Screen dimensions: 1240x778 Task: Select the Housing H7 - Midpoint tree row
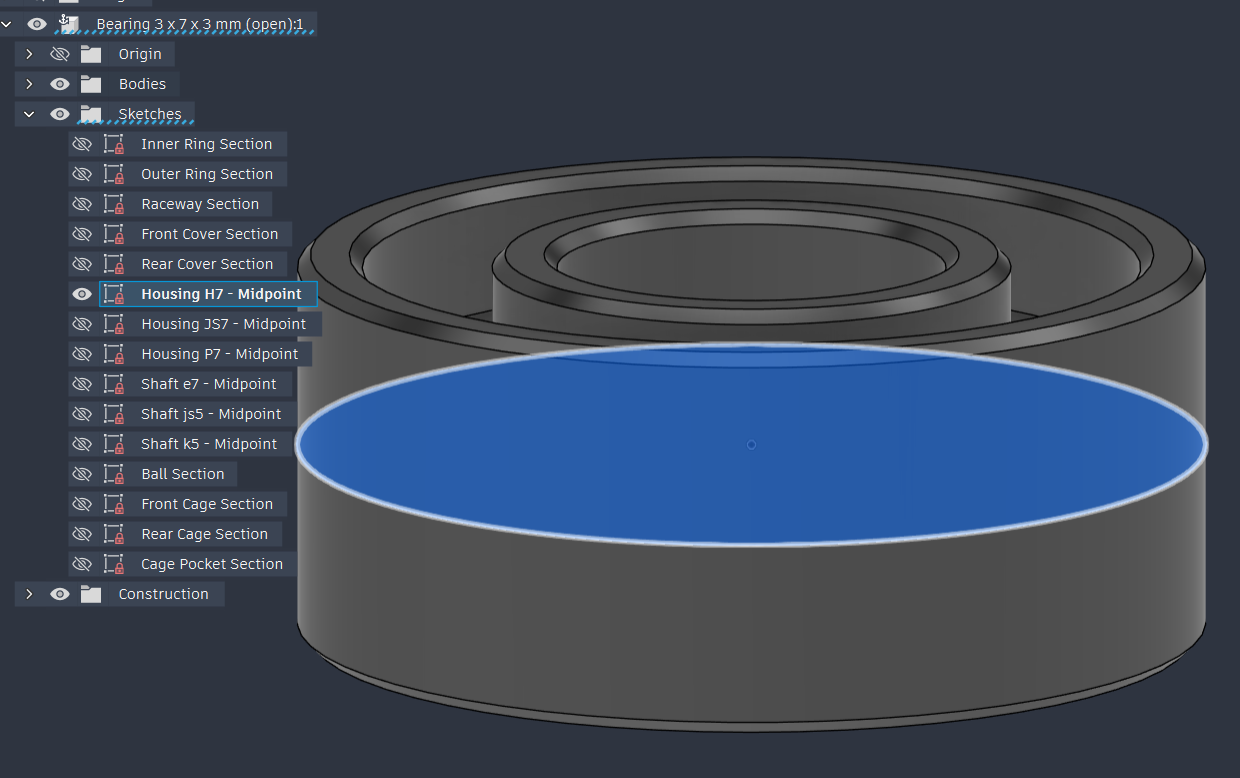(x=193, y=294)
